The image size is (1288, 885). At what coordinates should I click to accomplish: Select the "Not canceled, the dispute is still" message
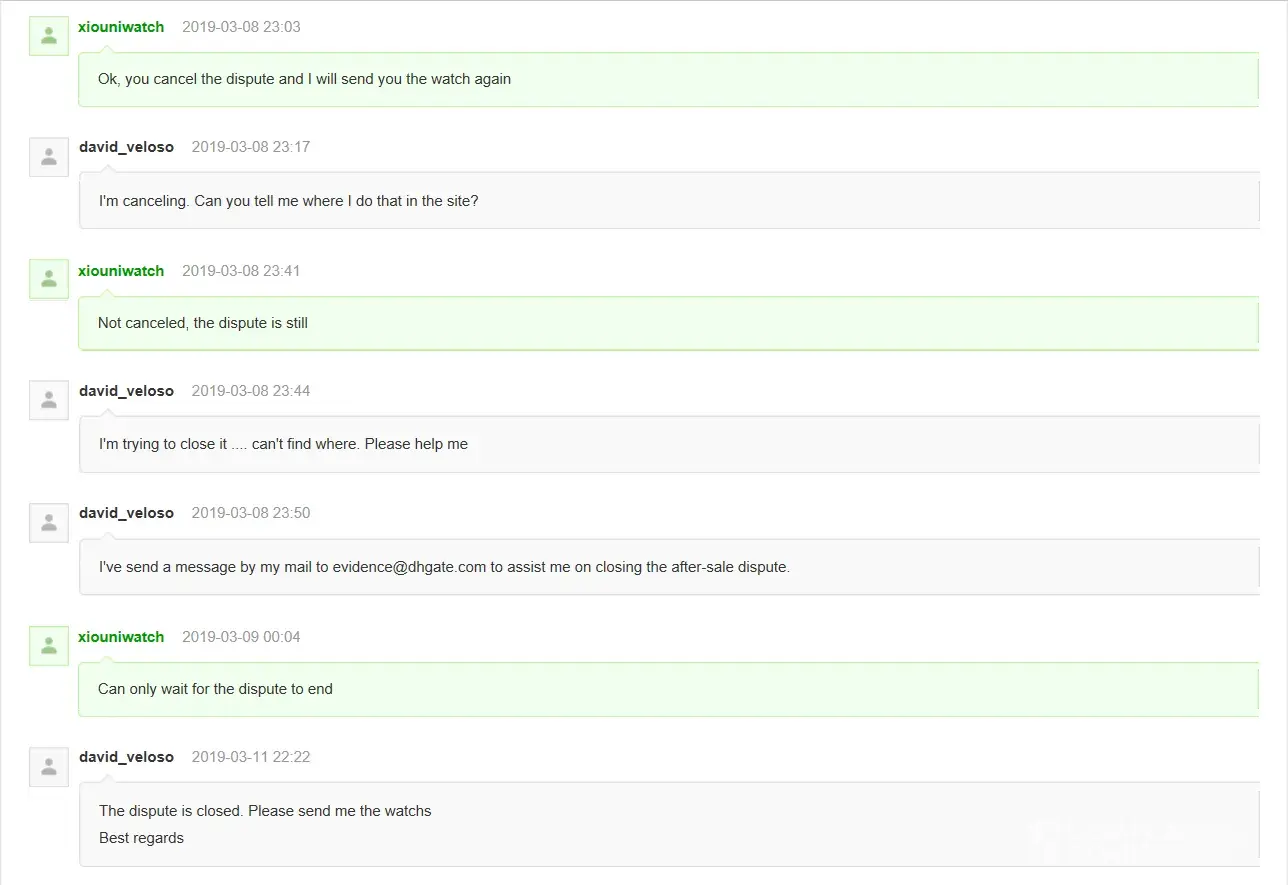click(x=203, y=323)
